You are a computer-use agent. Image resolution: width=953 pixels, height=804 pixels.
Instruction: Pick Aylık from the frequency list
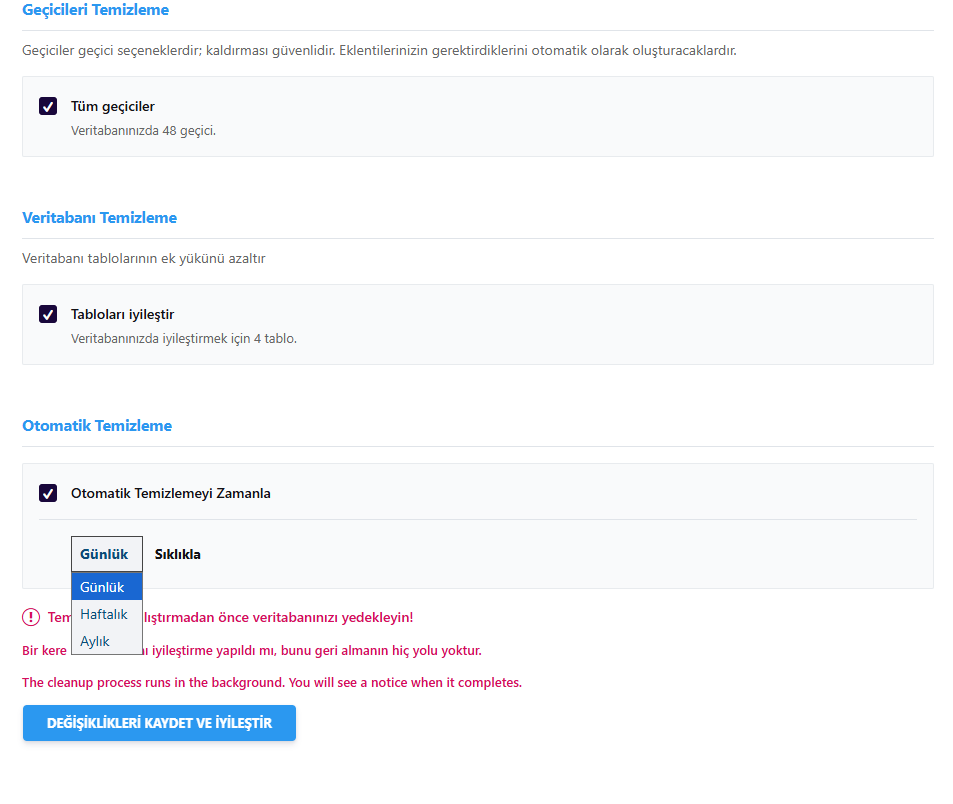(95, 641)
